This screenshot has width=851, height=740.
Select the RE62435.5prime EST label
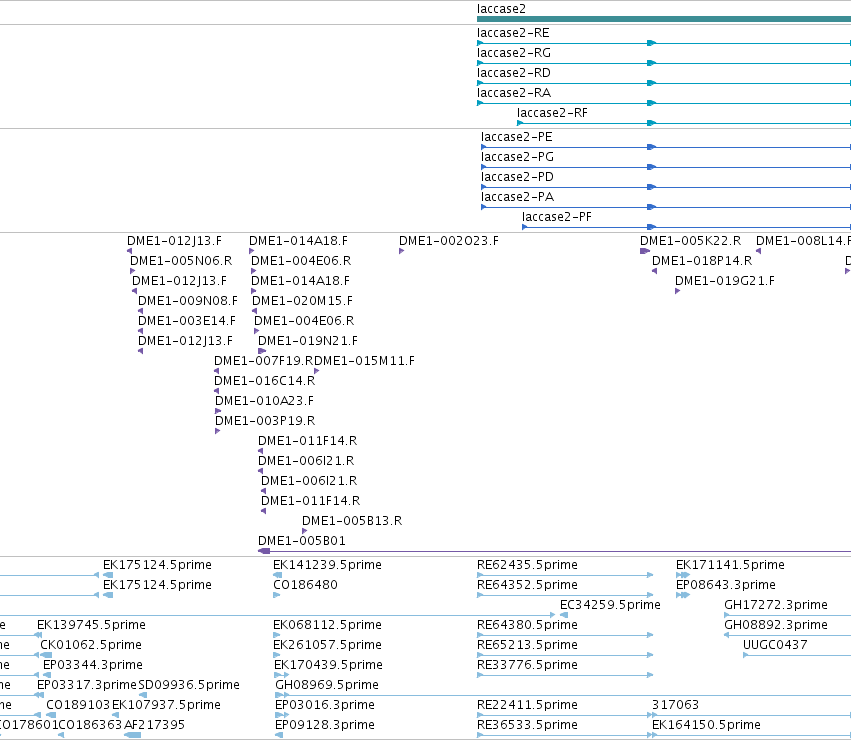pyautogui.click(x=527, y=565)
